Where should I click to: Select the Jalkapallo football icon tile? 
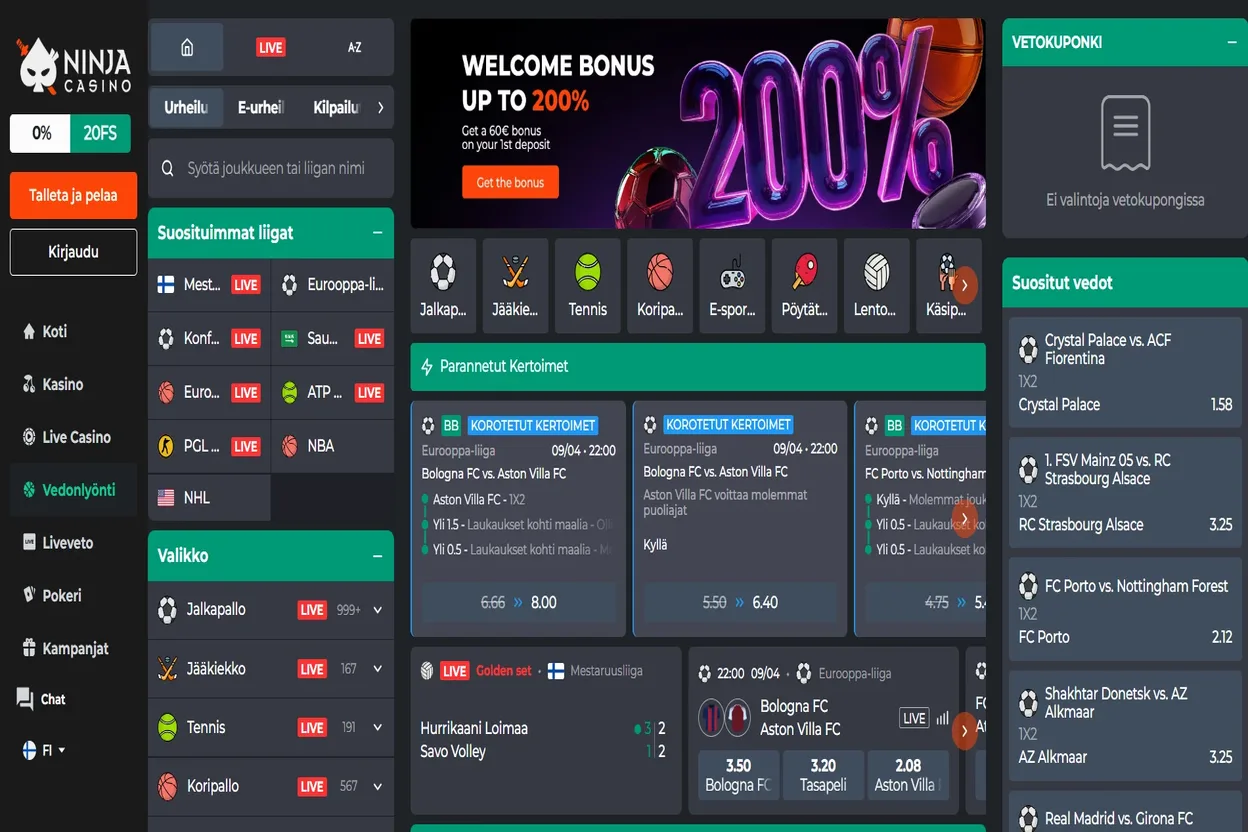[x=443, y=285]
